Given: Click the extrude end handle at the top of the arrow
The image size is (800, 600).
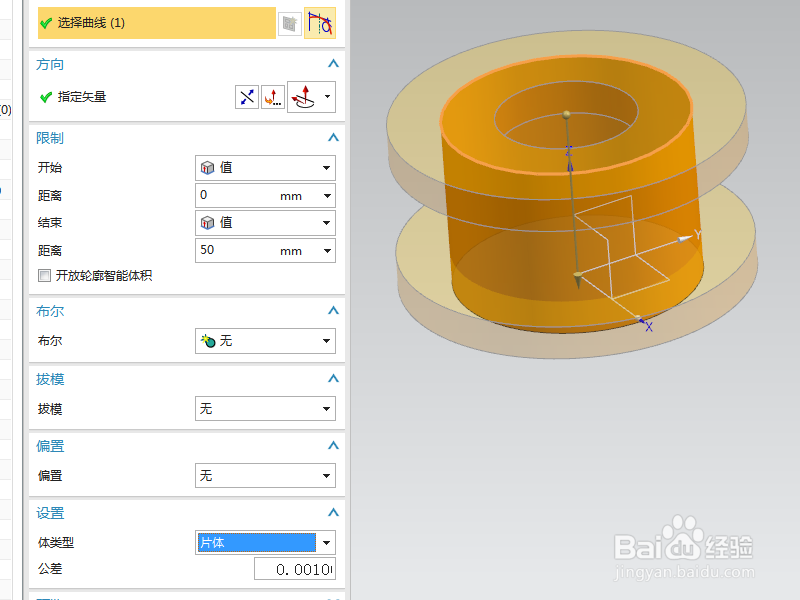Looking at the screenshot, I should click(x=566, y=115).
